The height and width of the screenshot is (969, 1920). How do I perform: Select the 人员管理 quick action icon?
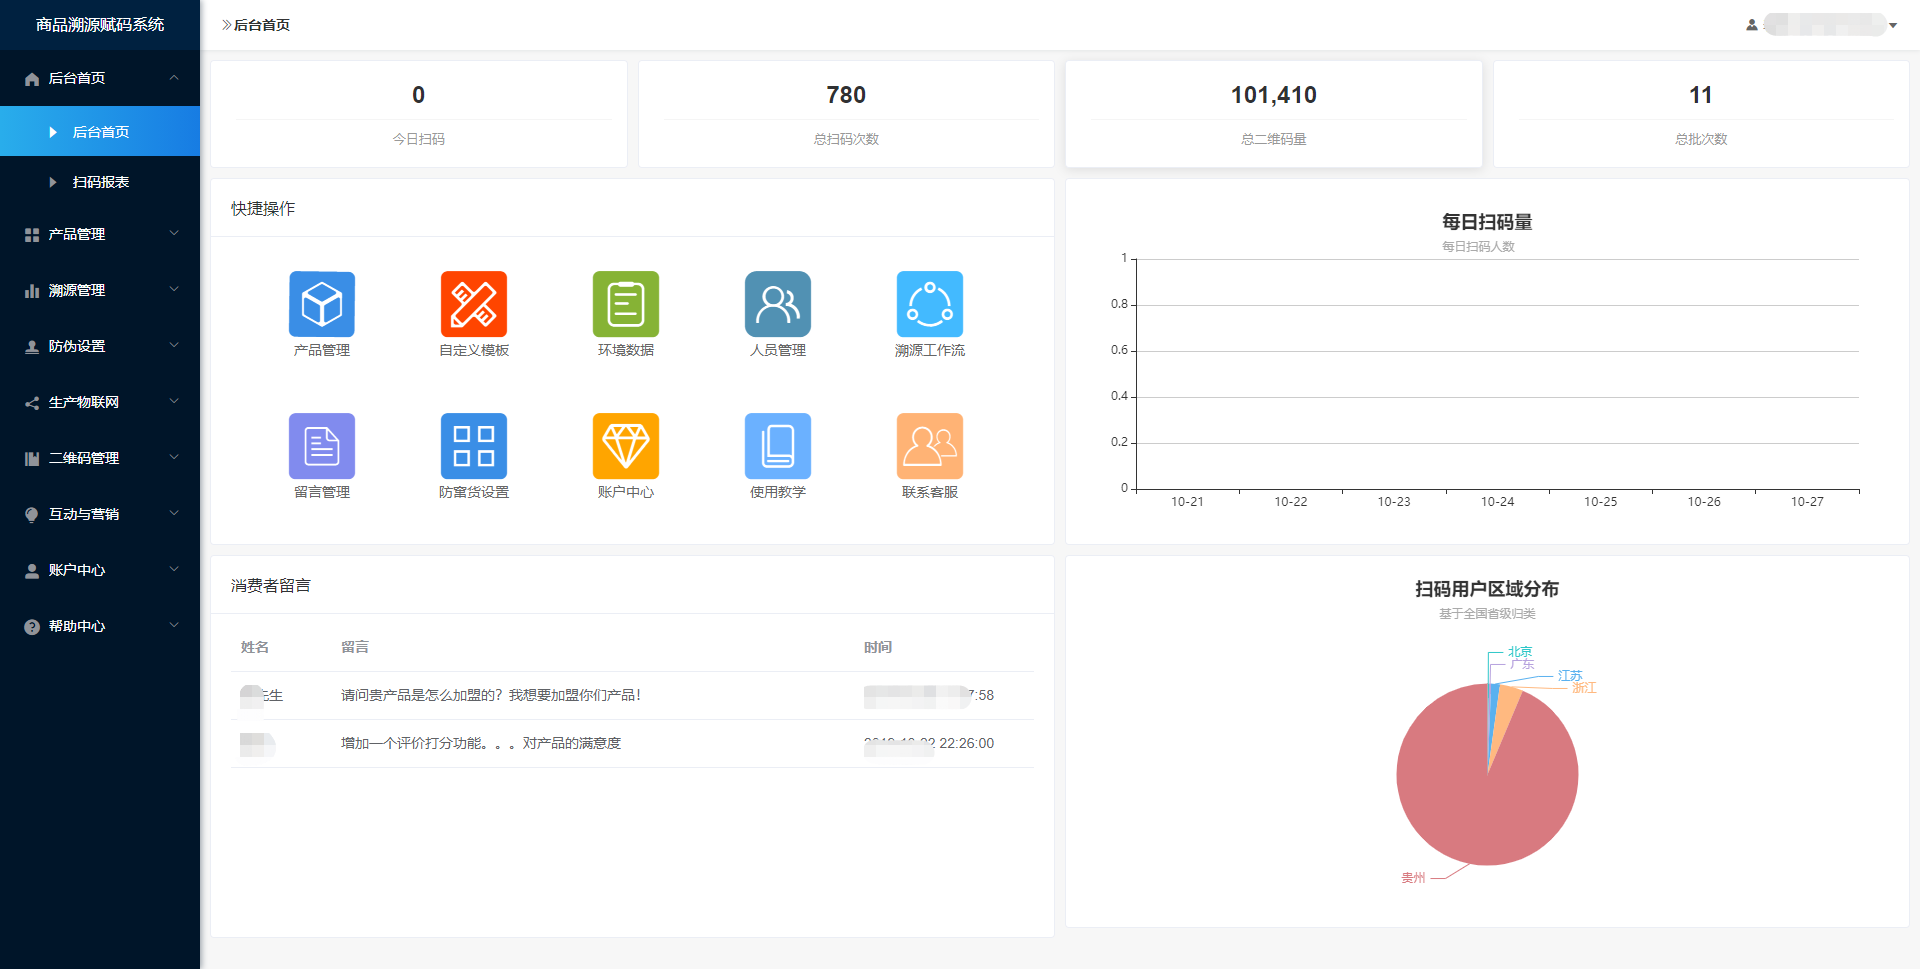(777, 304)
